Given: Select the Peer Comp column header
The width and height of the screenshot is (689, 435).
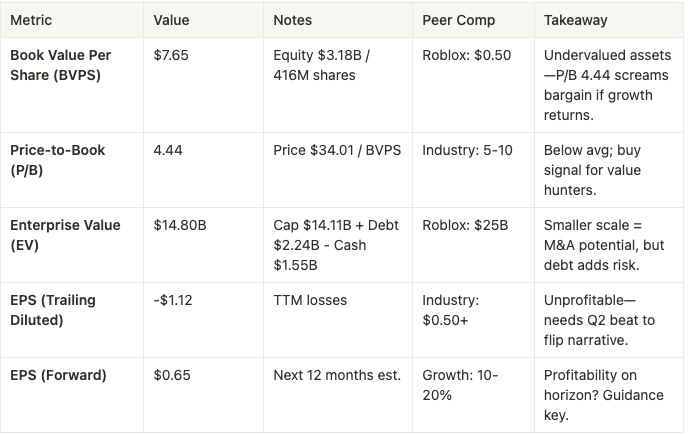Looking at the screenshot, I should (x=458, y=20).
